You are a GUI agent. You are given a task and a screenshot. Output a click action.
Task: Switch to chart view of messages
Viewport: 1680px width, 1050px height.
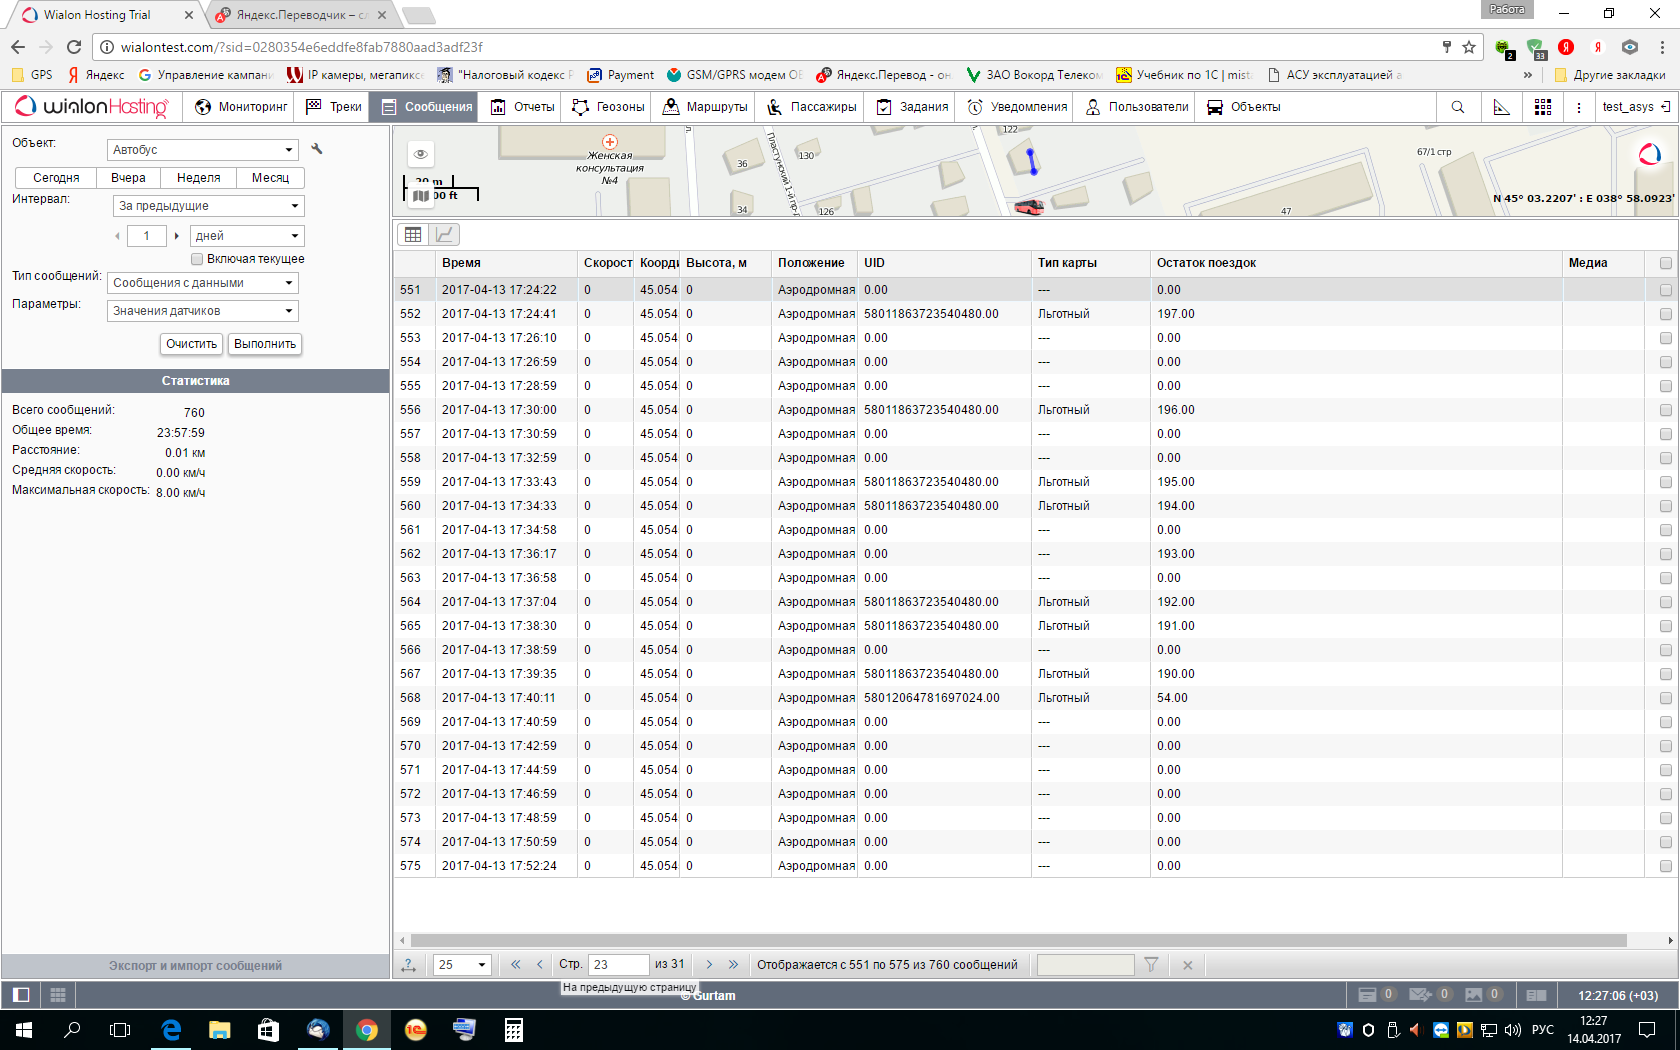444,234
